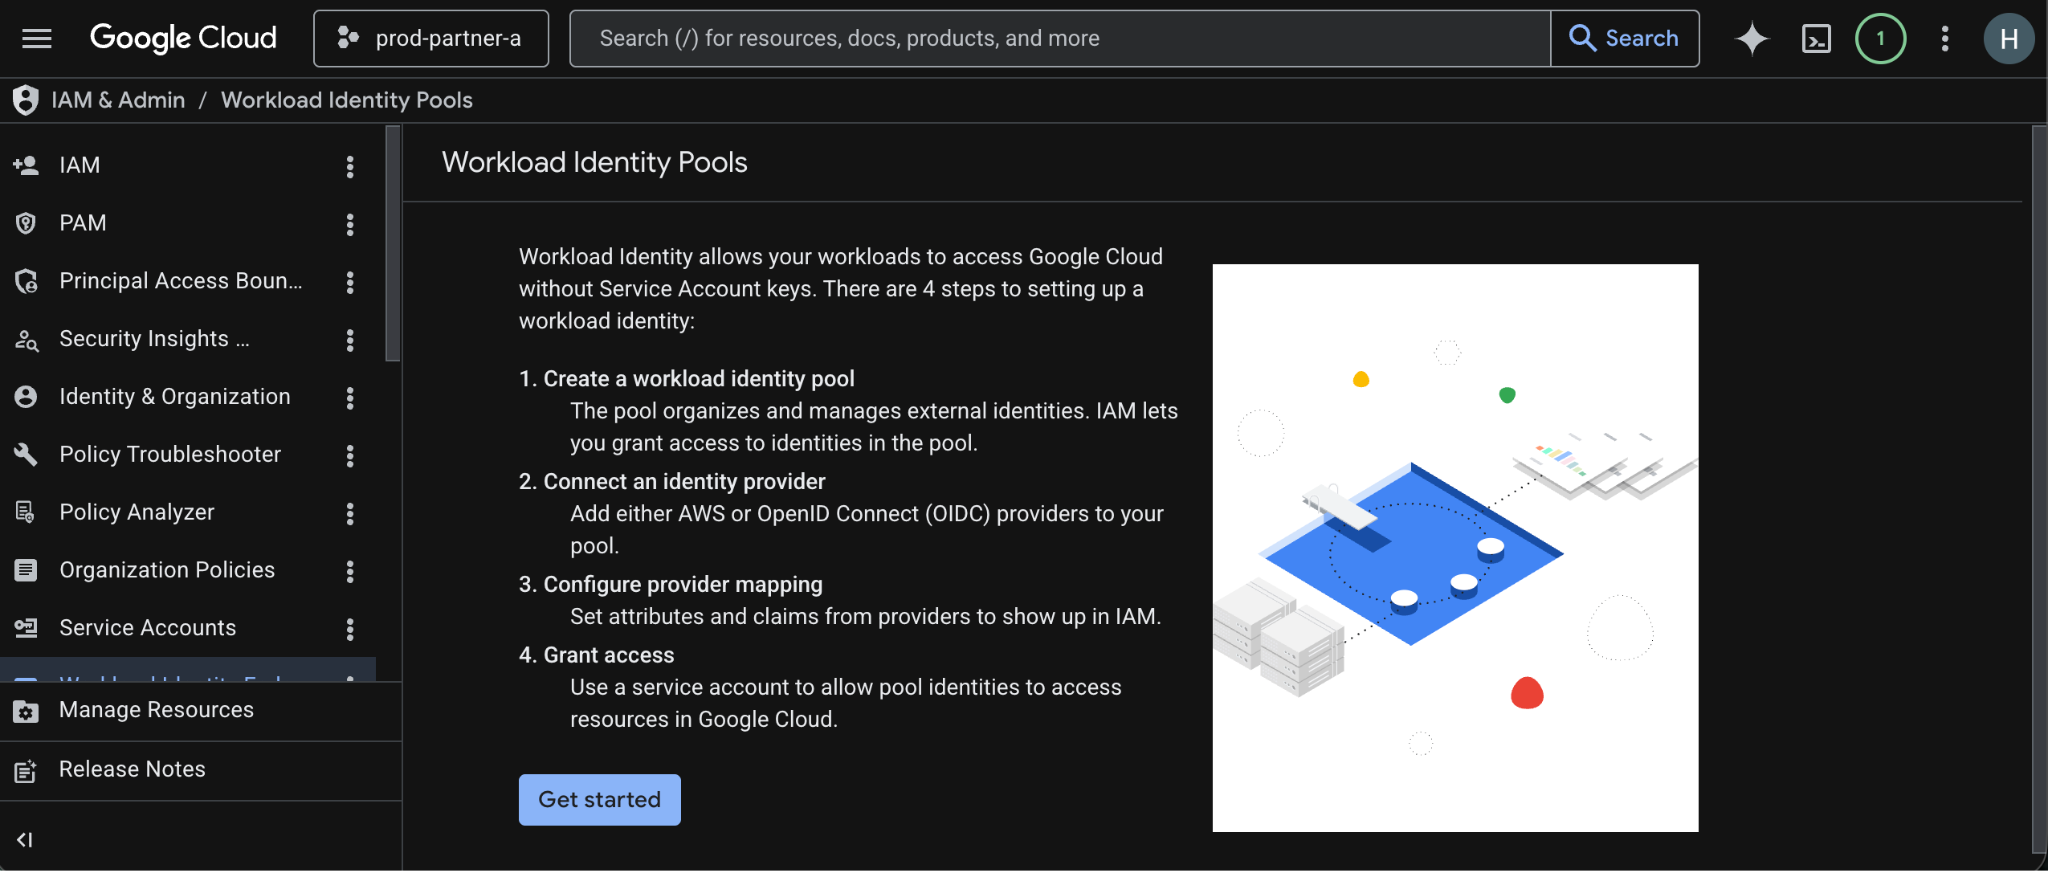Open more options for Policy Troubleshooter
Image resolution: width=2048 pixels, height=871 pixels.
point(350,456)
